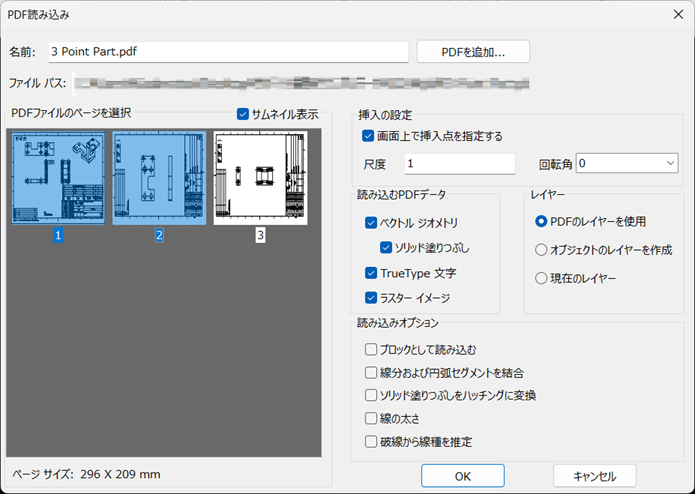The image size is (695, 494).
Task: Enable 線分および円弧セグメントを結合 option
Action: tap(371, 373)
